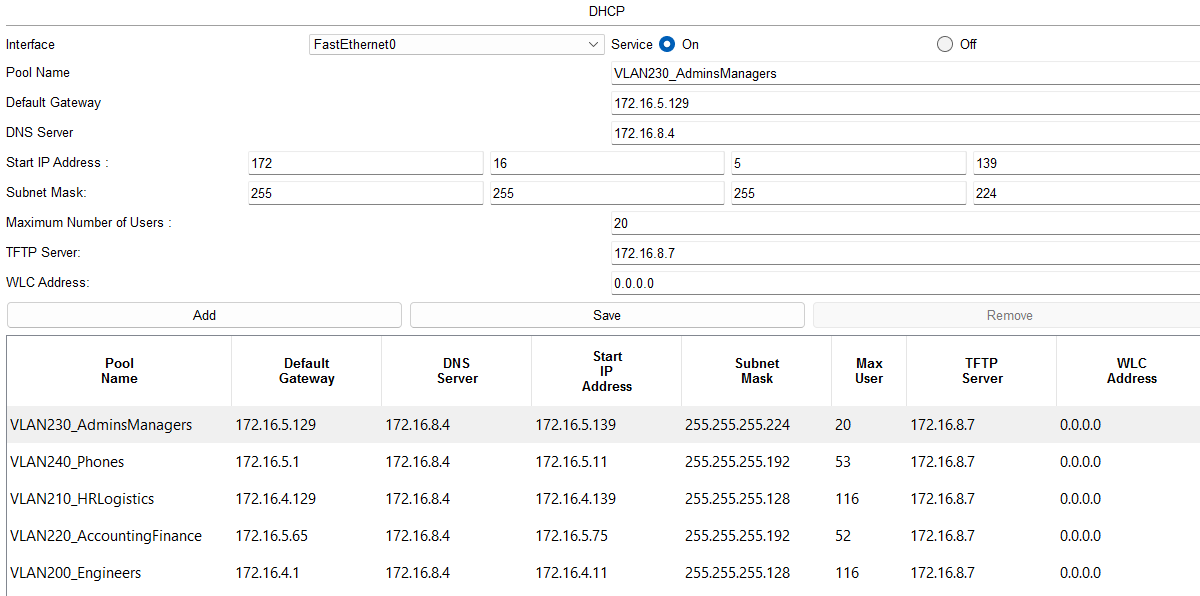
Task: Click Subnet Mask third octet field
Action: click(x=848, y=193)
